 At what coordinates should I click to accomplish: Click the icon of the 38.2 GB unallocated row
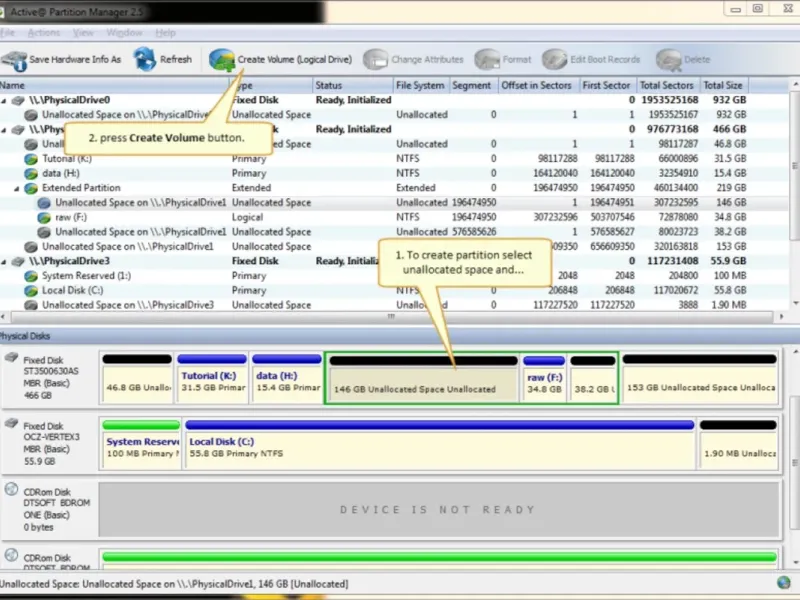tap(44, 233)
